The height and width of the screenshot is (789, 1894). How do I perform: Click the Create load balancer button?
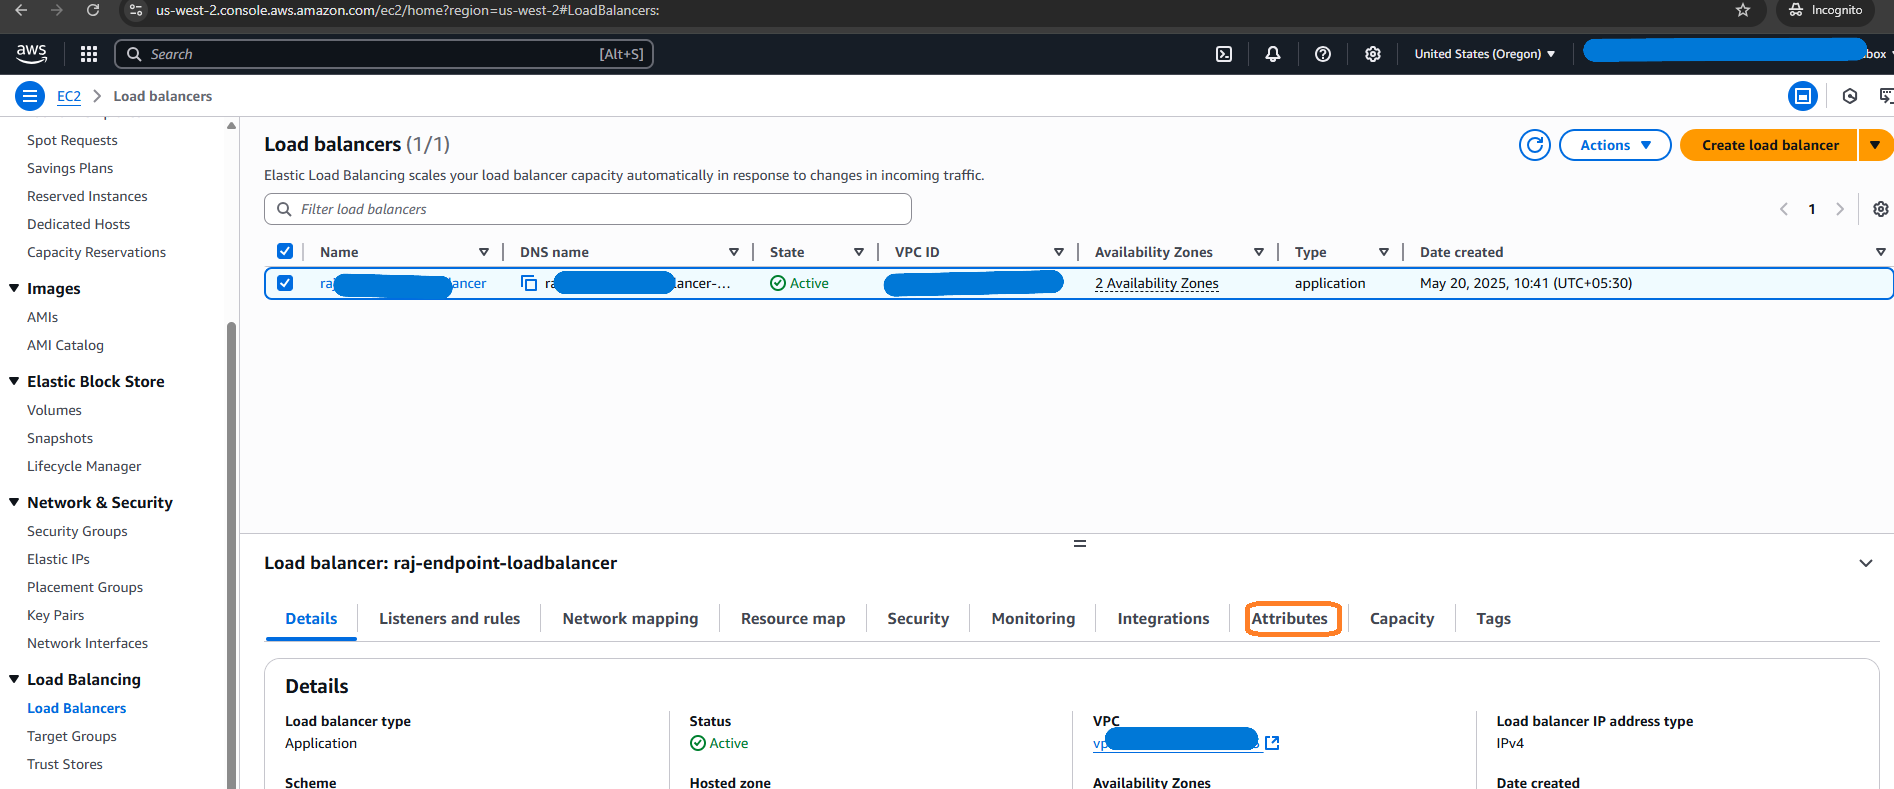point(1769,145)
